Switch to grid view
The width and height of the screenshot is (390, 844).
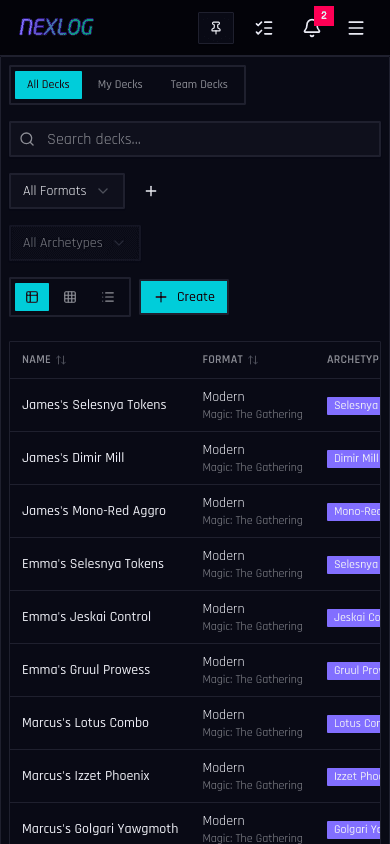click(70, 297)
